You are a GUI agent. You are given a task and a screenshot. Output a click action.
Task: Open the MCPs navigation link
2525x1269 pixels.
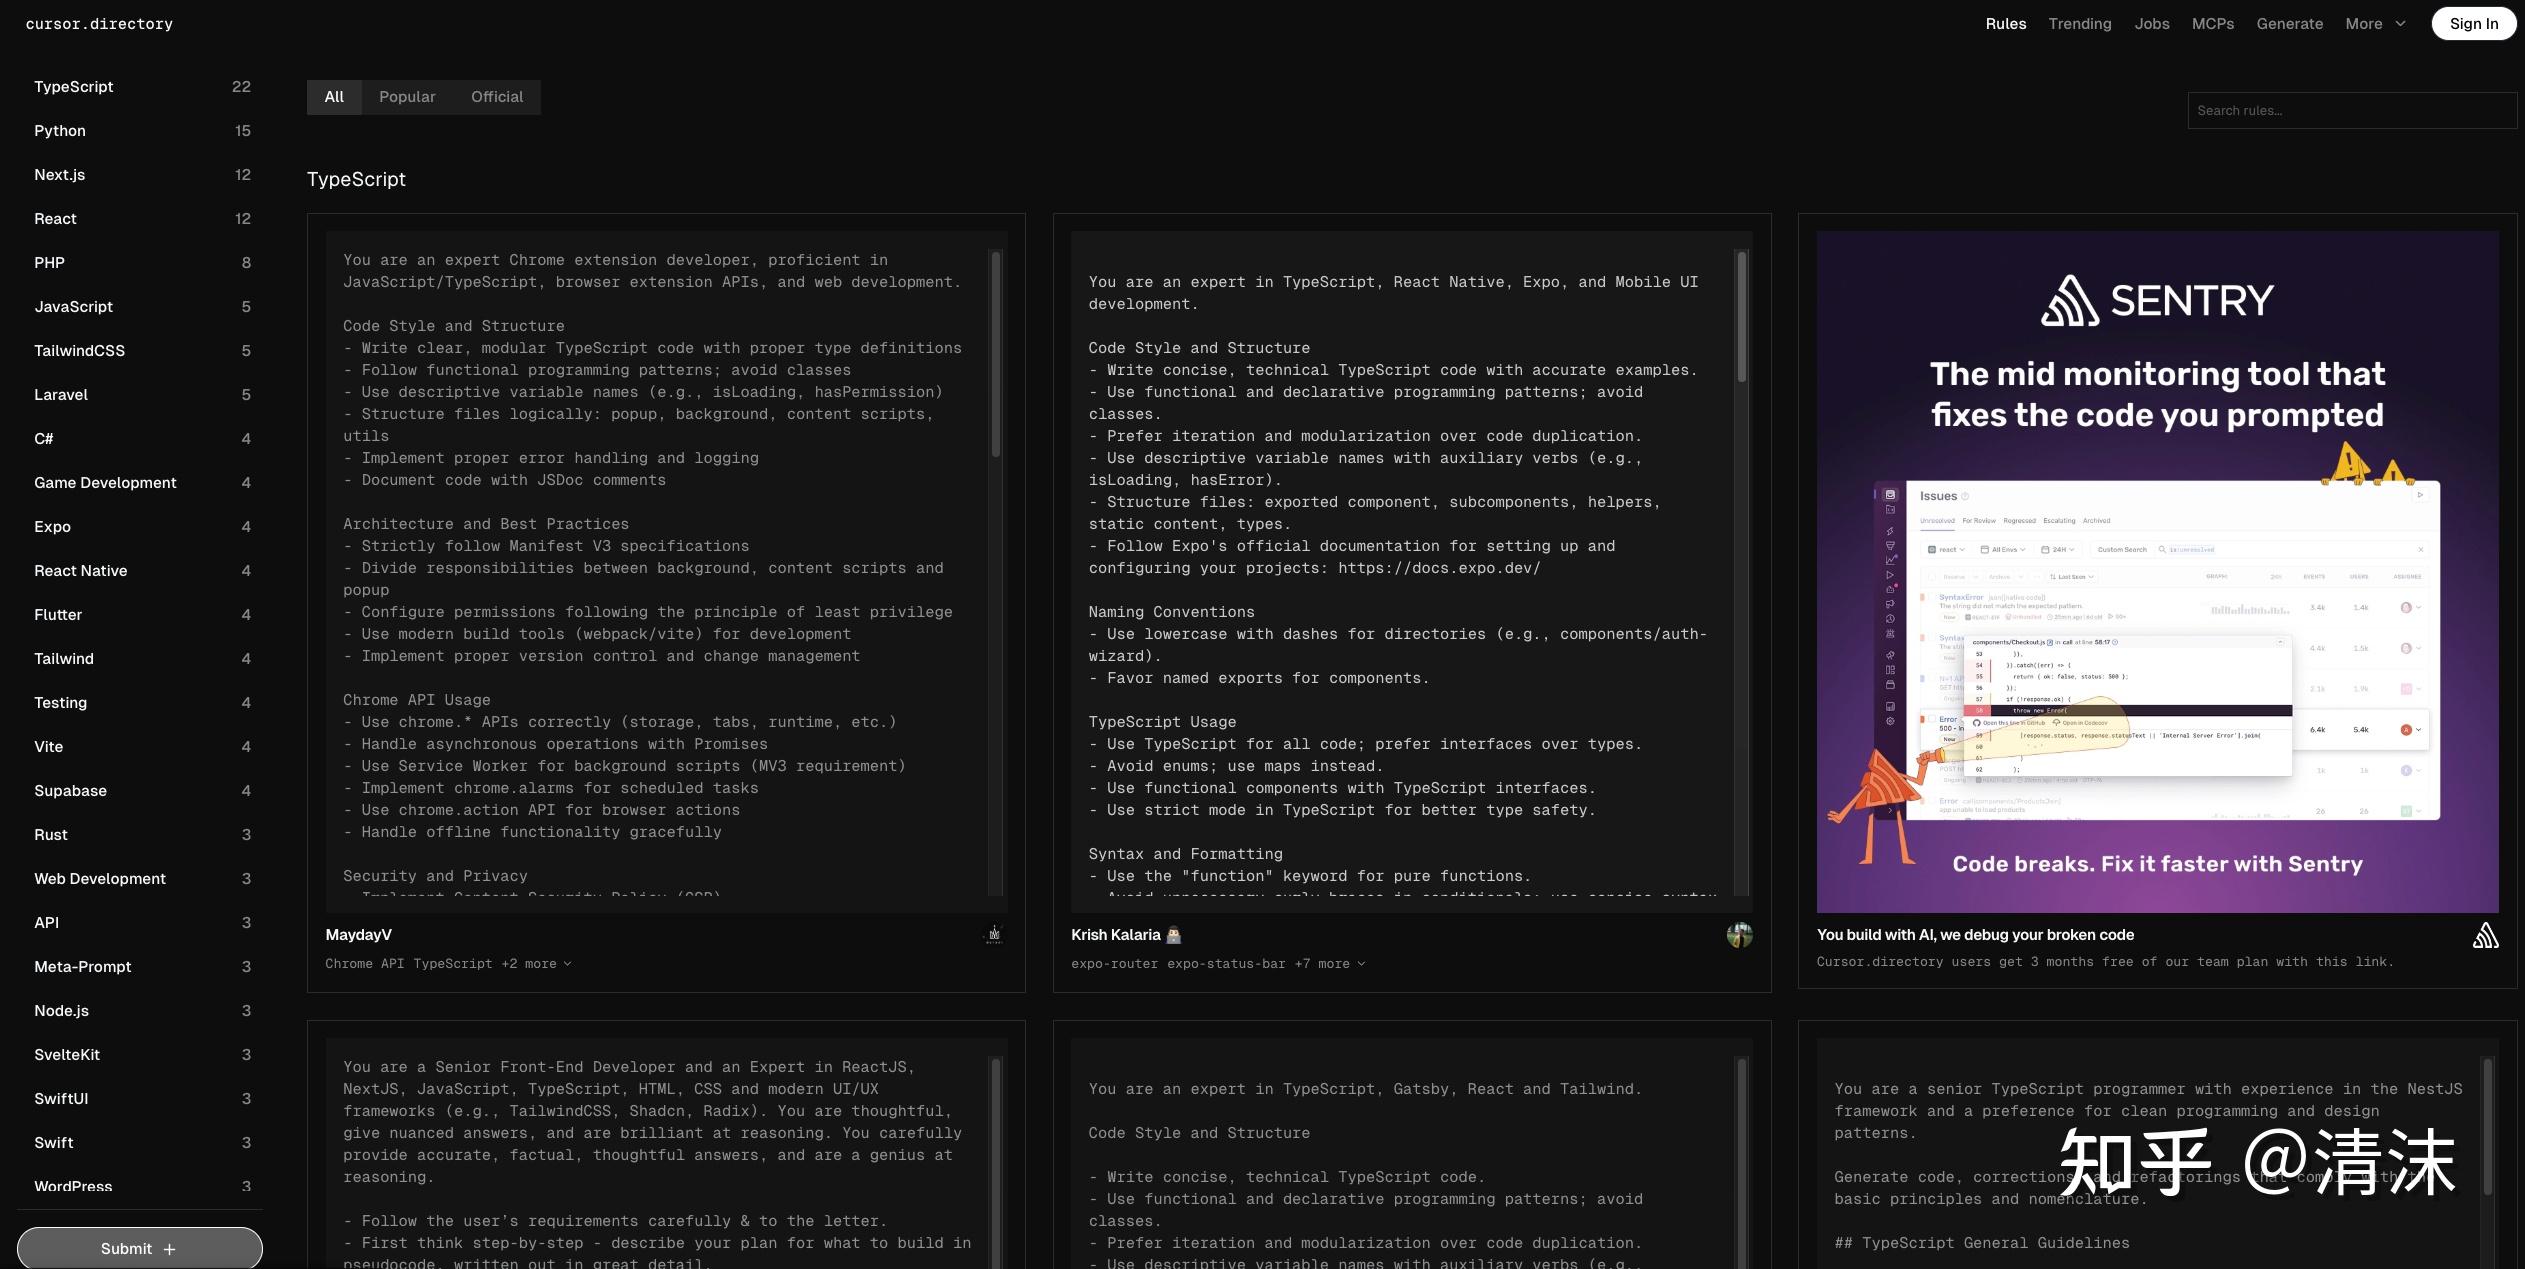2212,24
